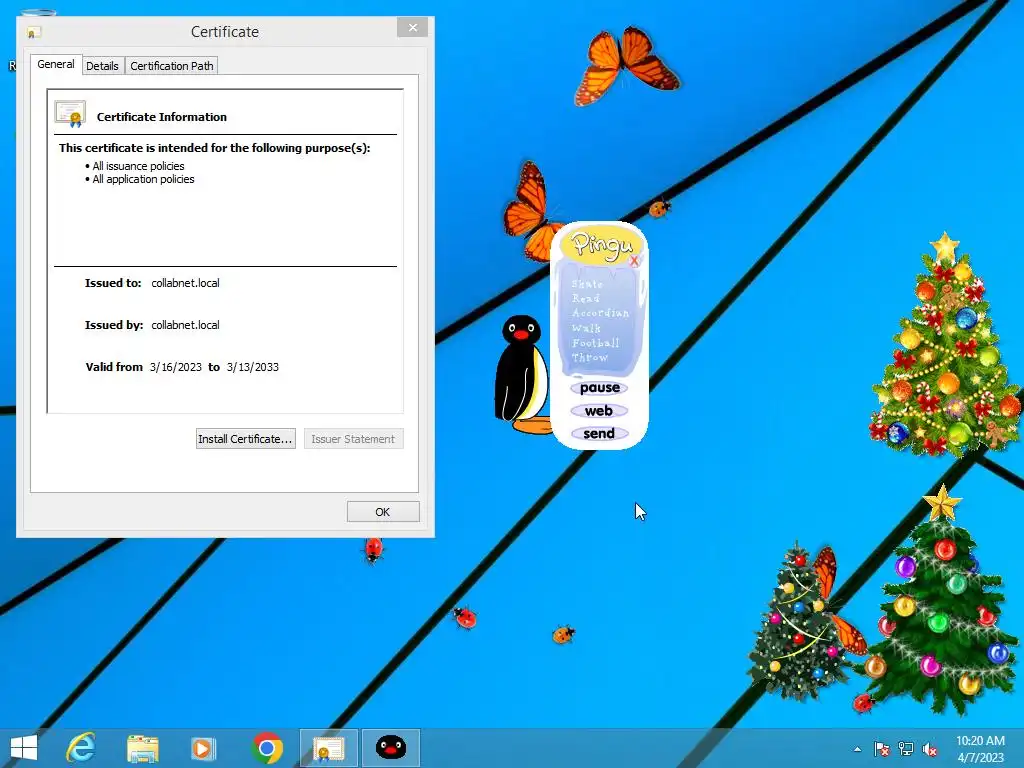Click Issued to value collabnet.local
This screenshot has width=1024, height=768.
(x=185, y=283)
